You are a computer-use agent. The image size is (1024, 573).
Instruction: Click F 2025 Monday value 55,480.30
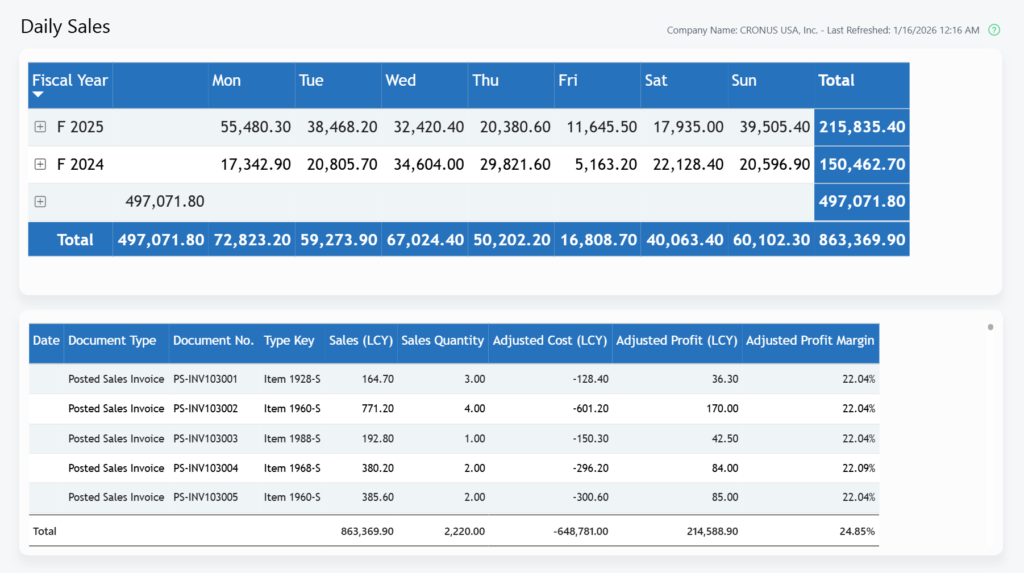255,127
